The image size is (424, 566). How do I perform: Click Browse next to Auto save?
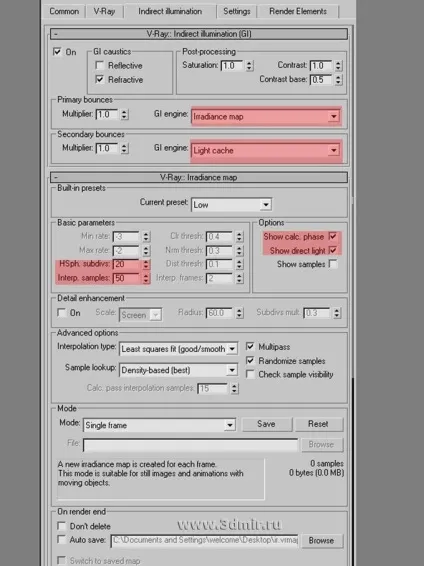(322, 540)
